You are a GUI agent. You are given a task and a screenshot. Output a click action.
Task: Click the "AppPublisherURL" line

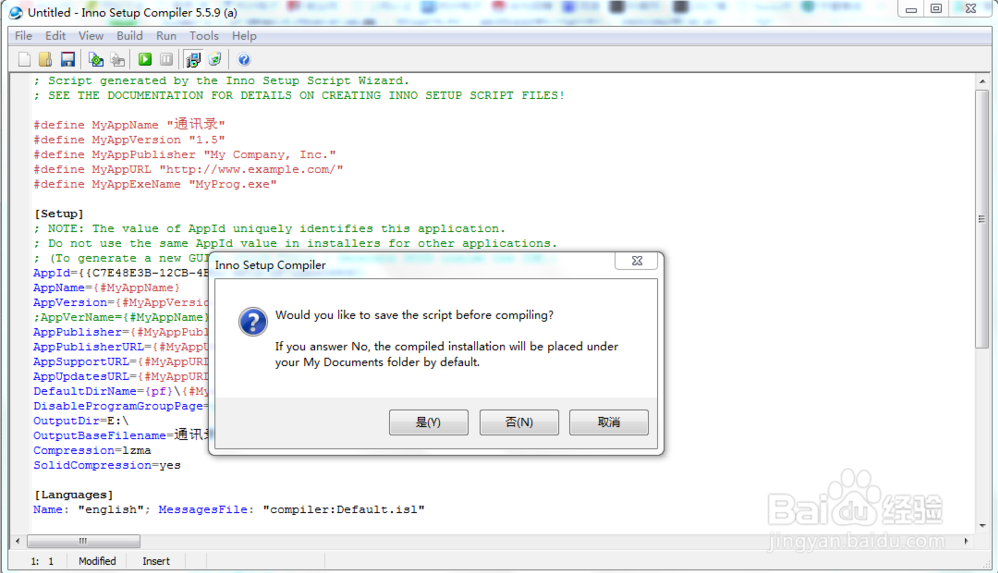pyautogui.click(x=121, y=347)
